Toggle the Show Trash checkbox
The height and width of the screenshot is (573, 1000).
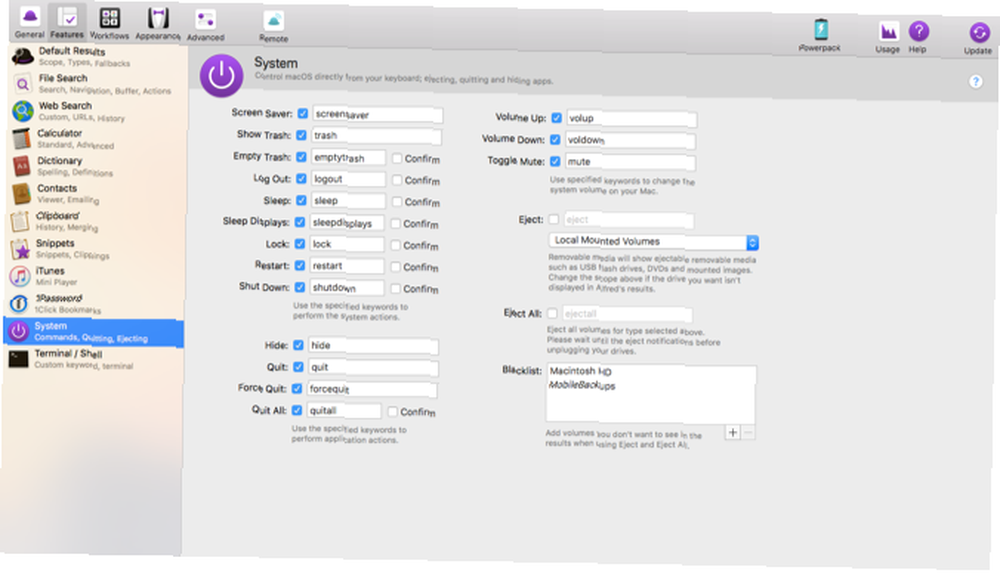302,135
